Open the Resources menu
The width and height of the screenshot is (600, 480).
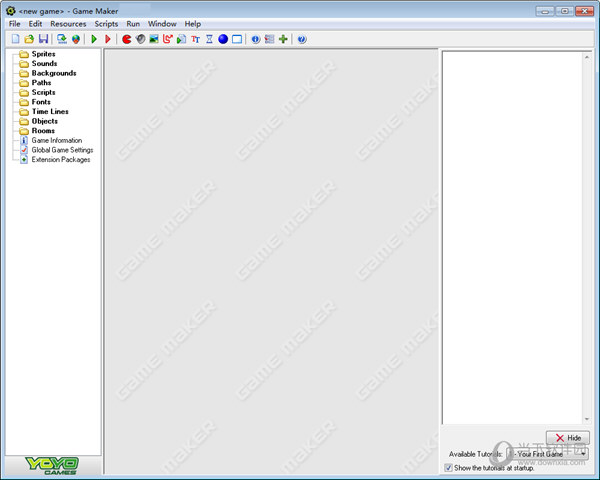click(68, 24)
